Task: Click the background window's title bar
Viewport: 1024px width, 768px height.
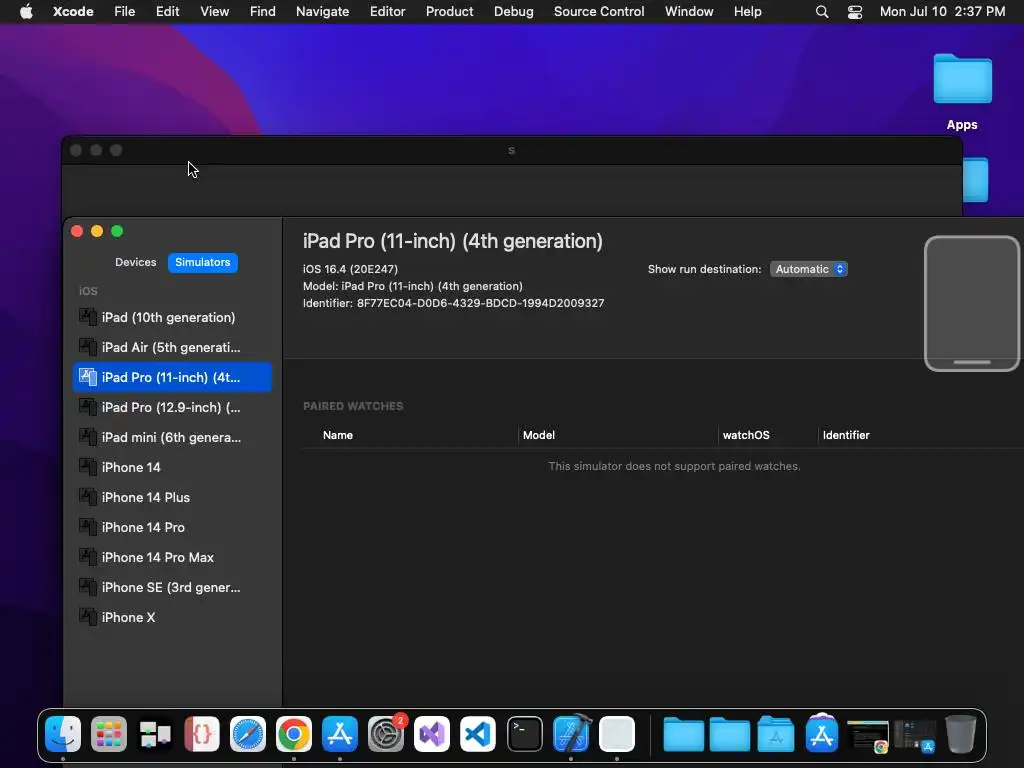Action: (x=511, y=150)
